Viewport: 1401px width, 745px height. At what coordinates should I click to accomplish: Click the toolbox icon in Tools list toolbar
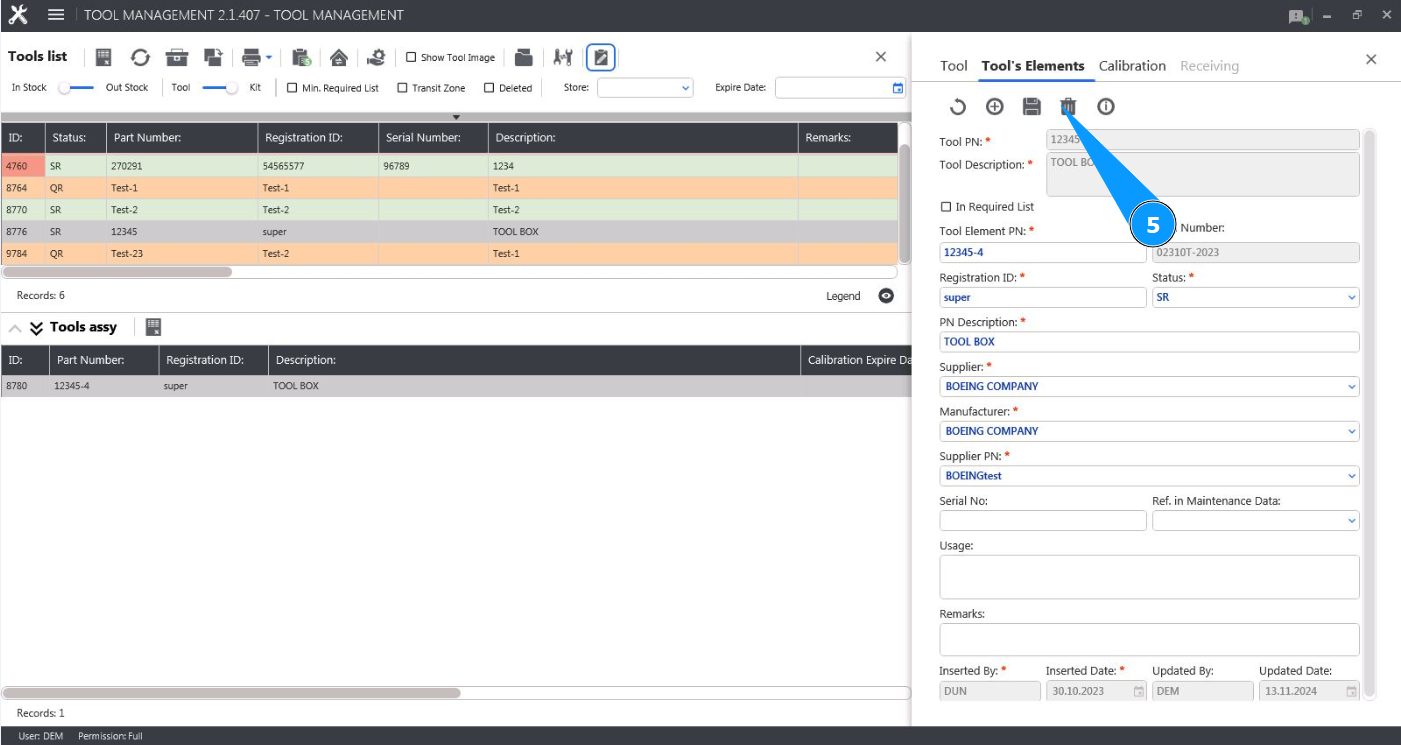(177, 57)
